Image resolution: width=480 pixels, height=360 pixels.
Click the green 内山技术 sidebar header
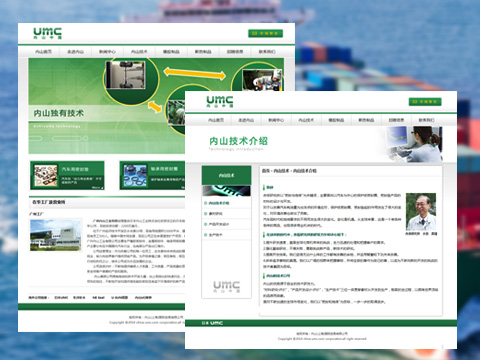tap(226, 175)
